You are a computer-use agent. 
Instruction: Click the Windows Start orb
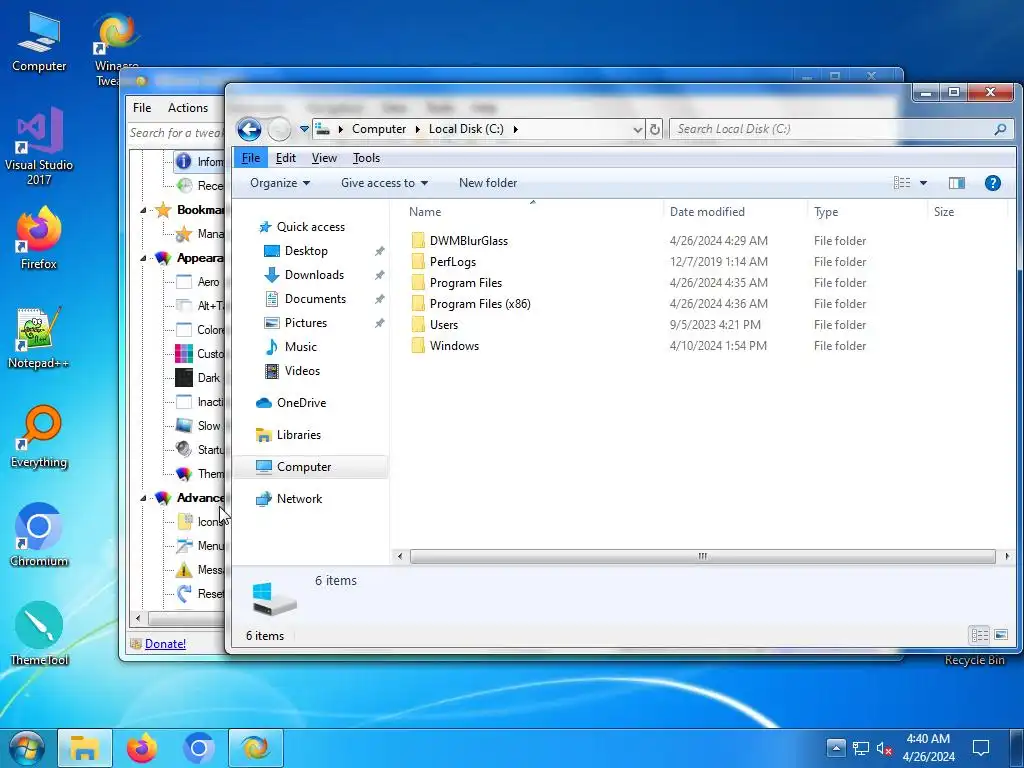point(26,748)
